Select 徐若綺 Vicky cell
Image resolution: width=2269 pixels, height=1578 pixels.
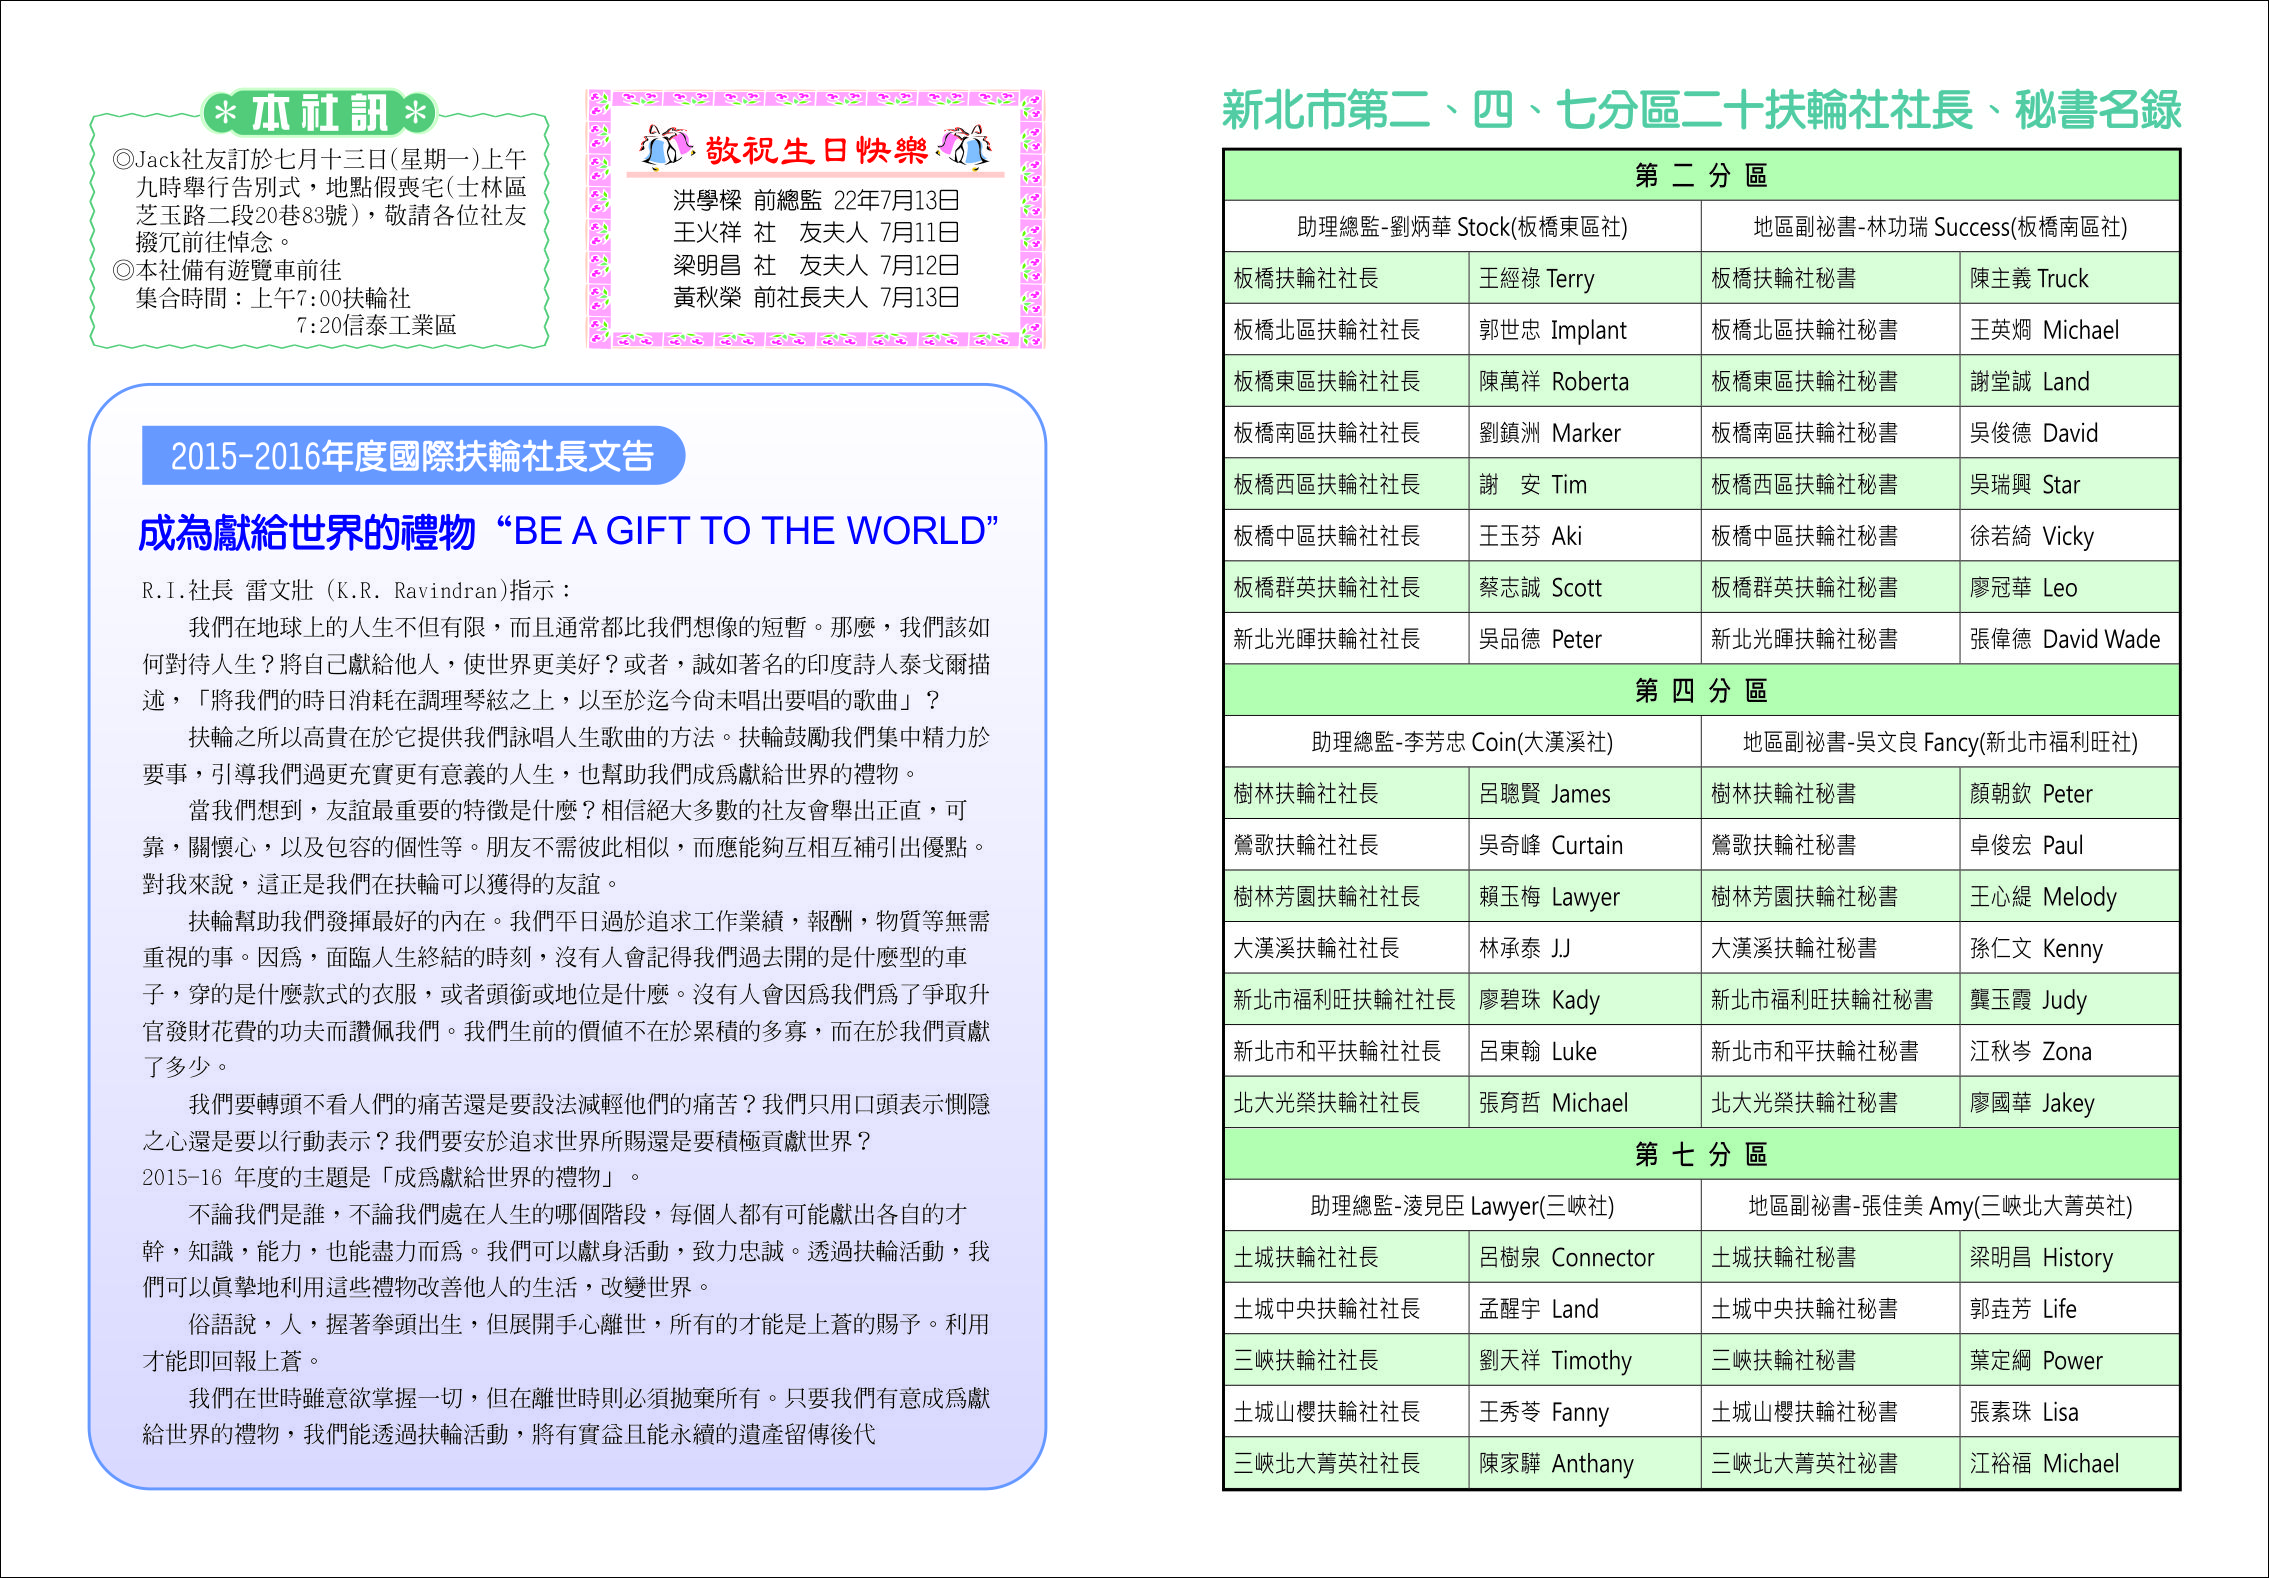(x=2069, y=536)
